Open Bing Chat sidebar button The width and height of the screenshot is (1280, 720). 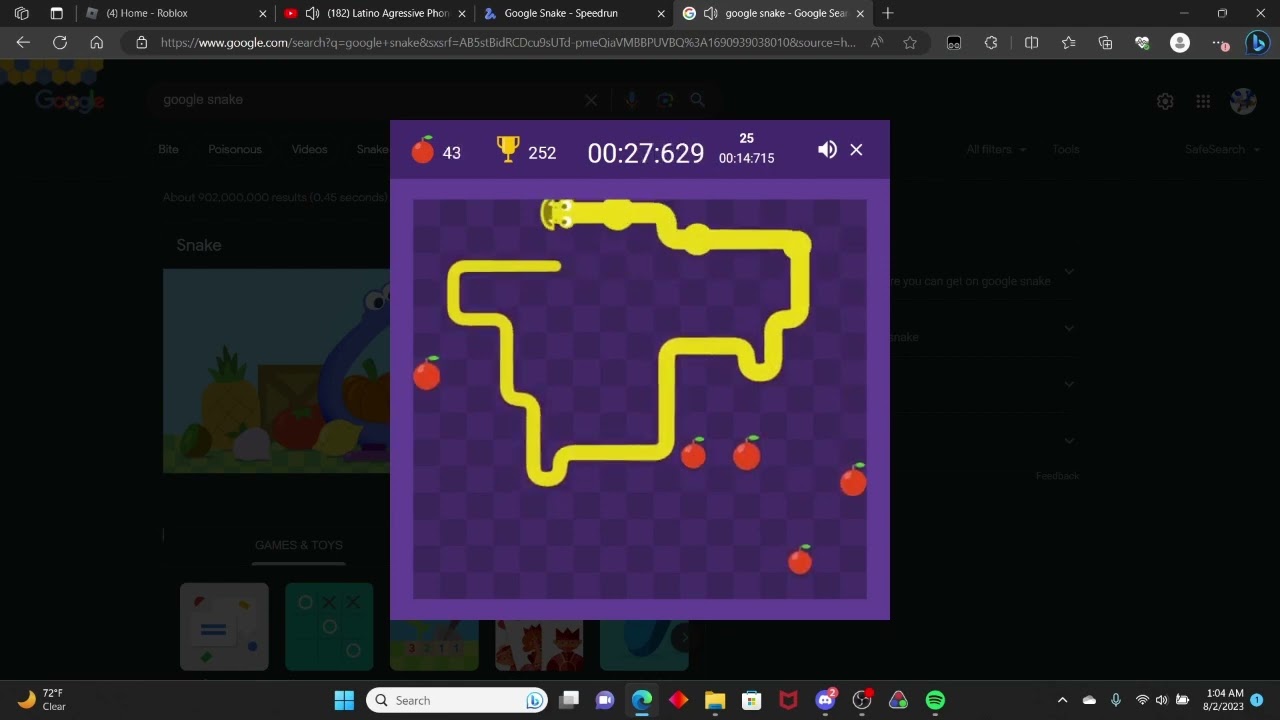(x=1258, y=43)
